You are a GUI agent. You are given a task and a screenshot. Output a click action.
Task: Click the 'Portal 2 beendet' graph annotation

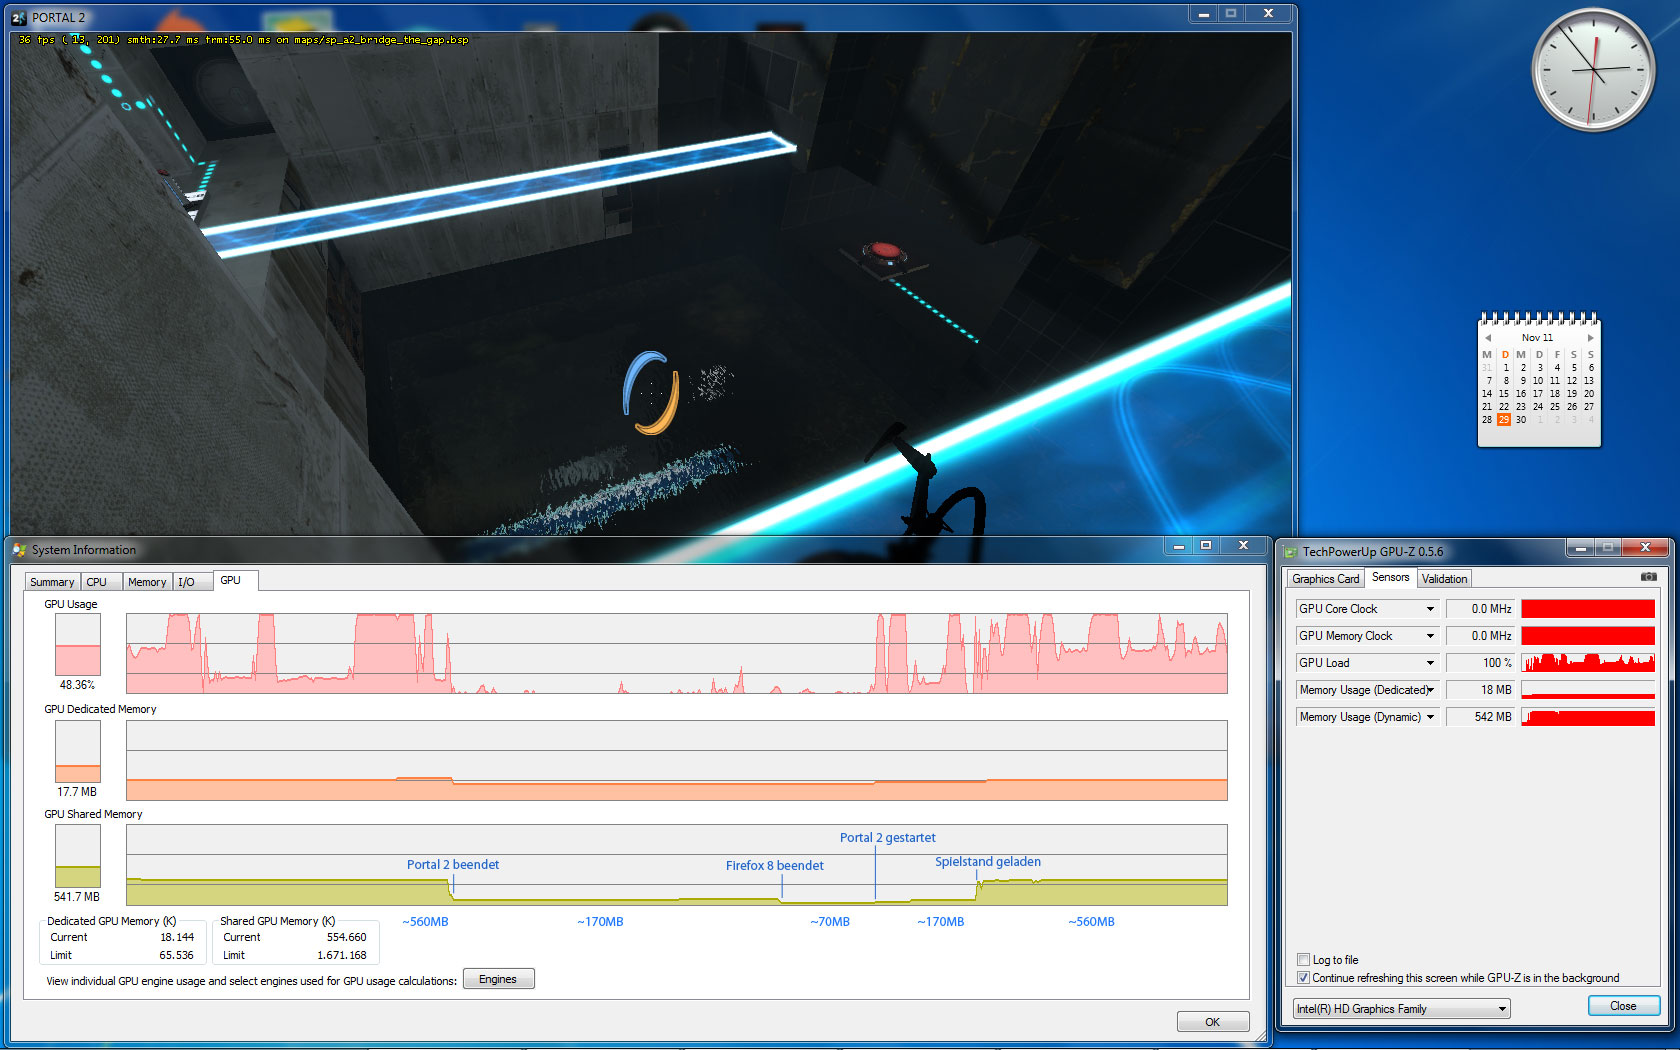[453, 865]
